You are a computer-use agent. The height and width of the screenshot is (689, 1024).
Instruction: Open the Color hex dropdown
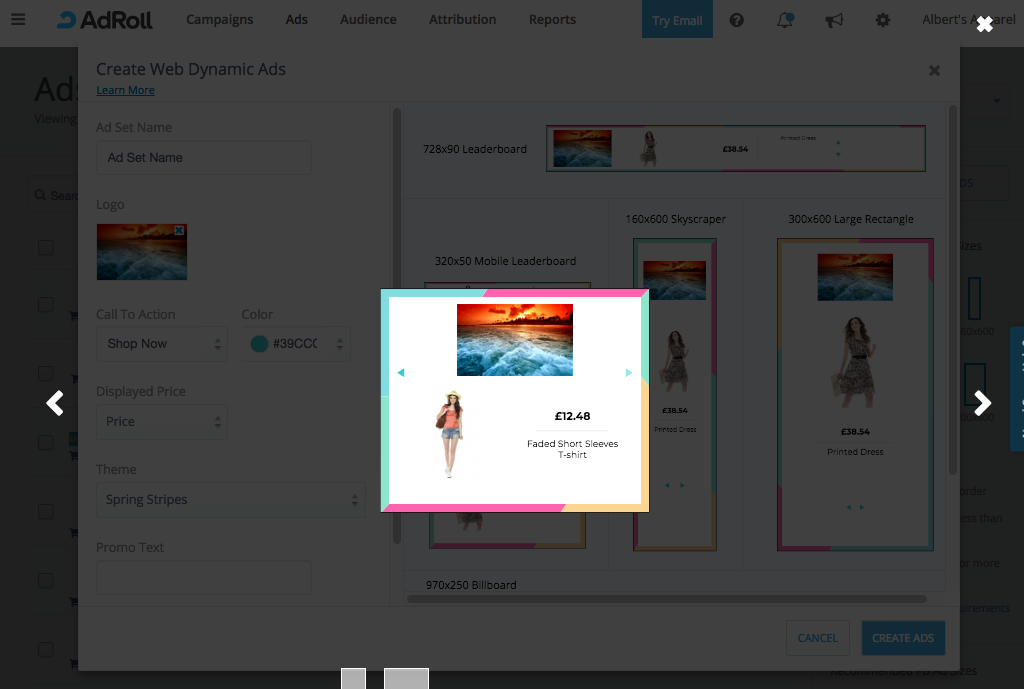(x=296, y=344)
